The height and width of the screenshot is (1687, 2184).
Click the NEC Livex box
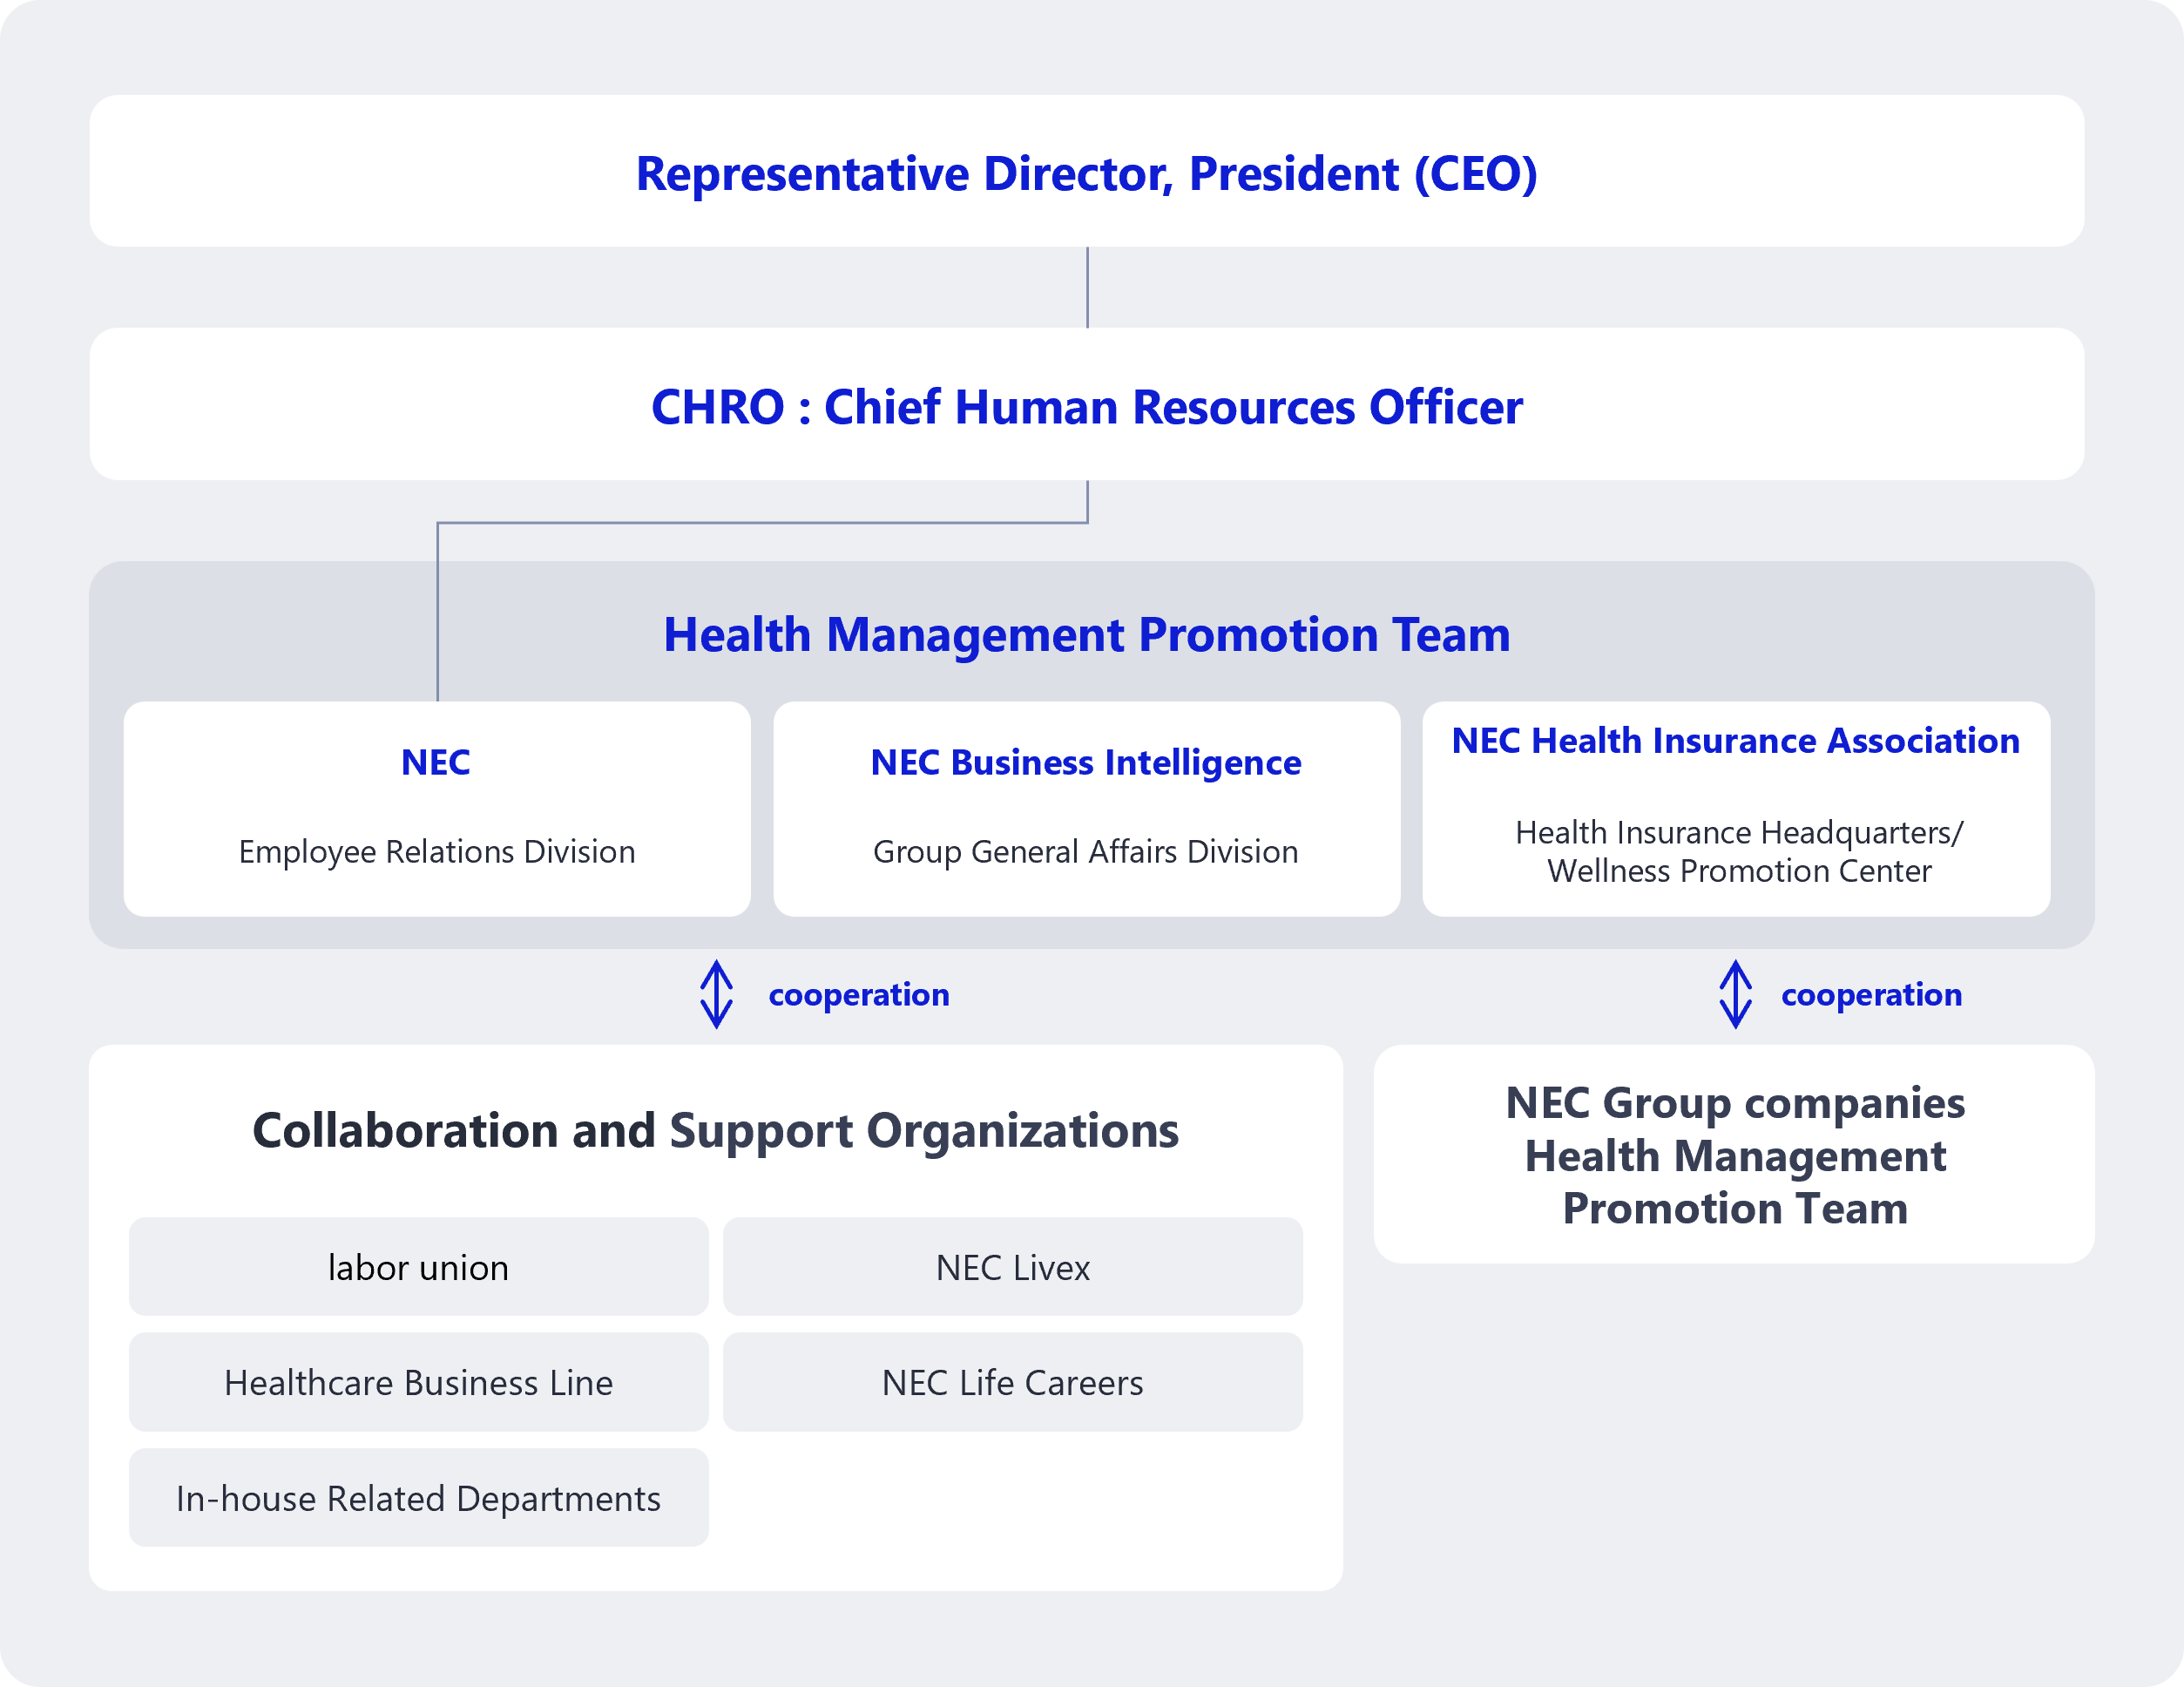[x=1012, y=1267]
